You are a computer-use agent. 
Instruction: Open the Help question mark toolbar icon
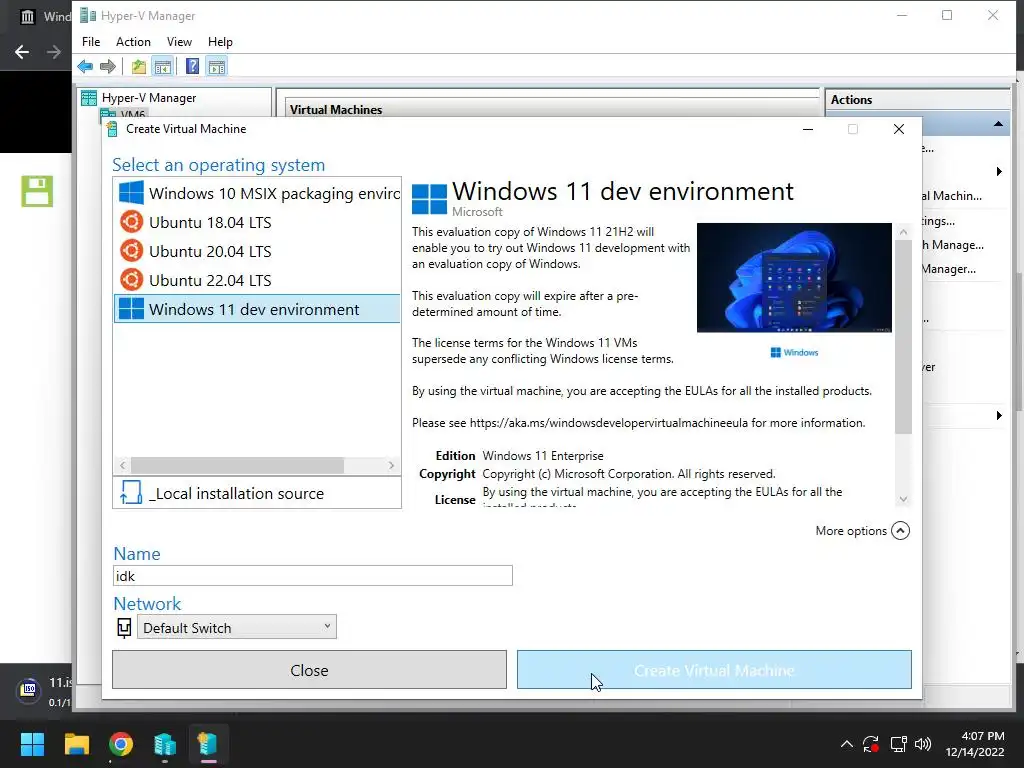tap(192, 66)
